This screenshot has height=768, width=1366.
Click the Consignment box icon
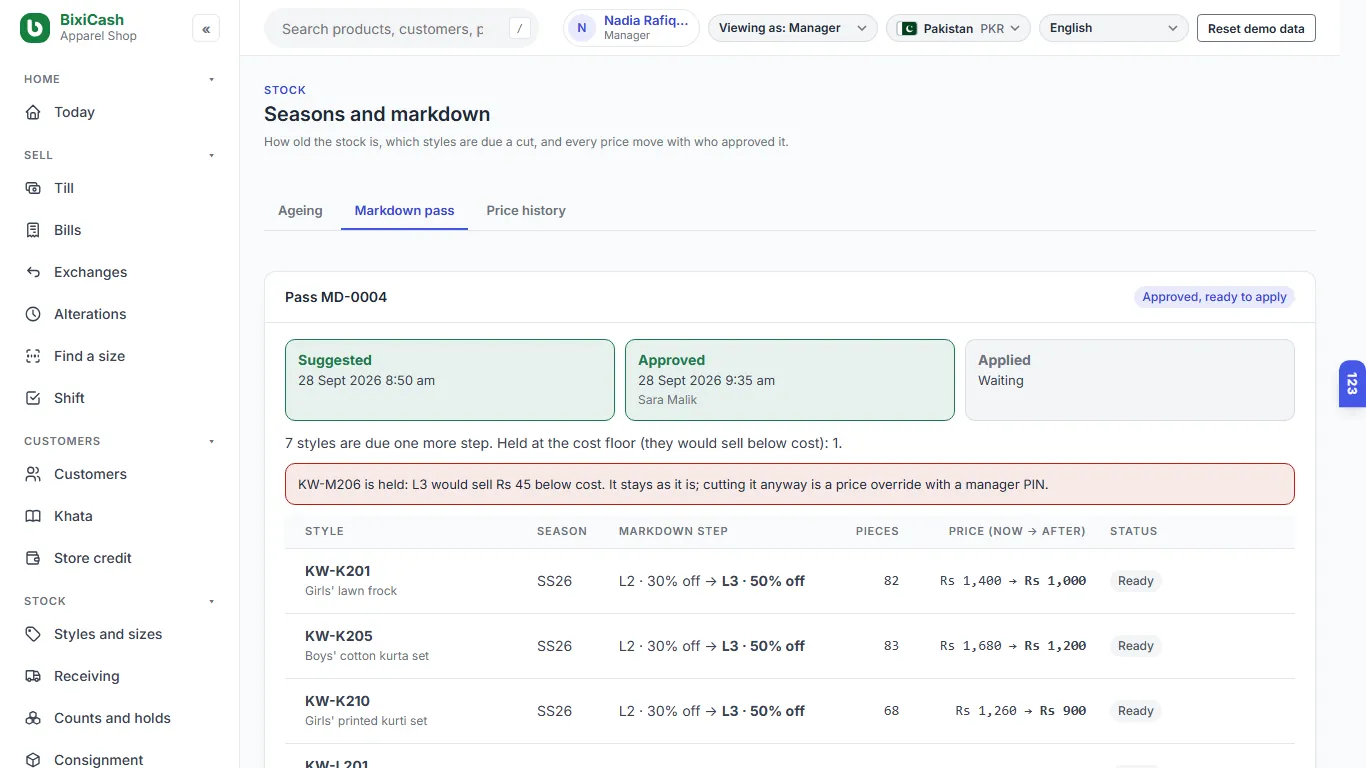pos(34,760)
